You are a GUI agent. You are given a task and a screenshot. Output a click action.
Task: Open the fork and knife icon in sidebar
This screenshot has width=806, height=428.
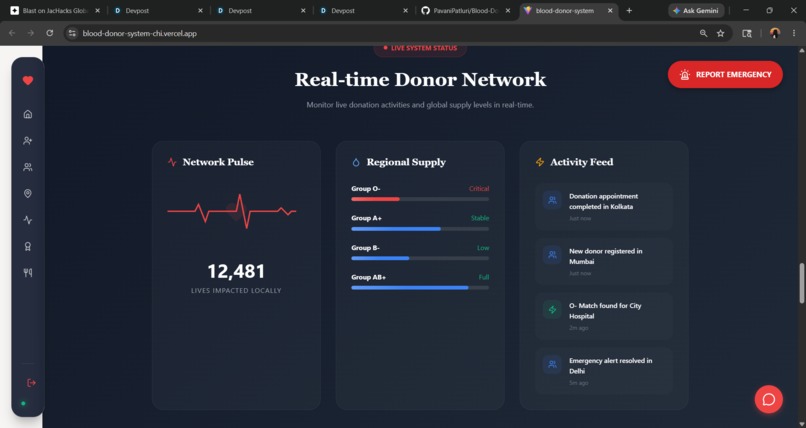28,273
